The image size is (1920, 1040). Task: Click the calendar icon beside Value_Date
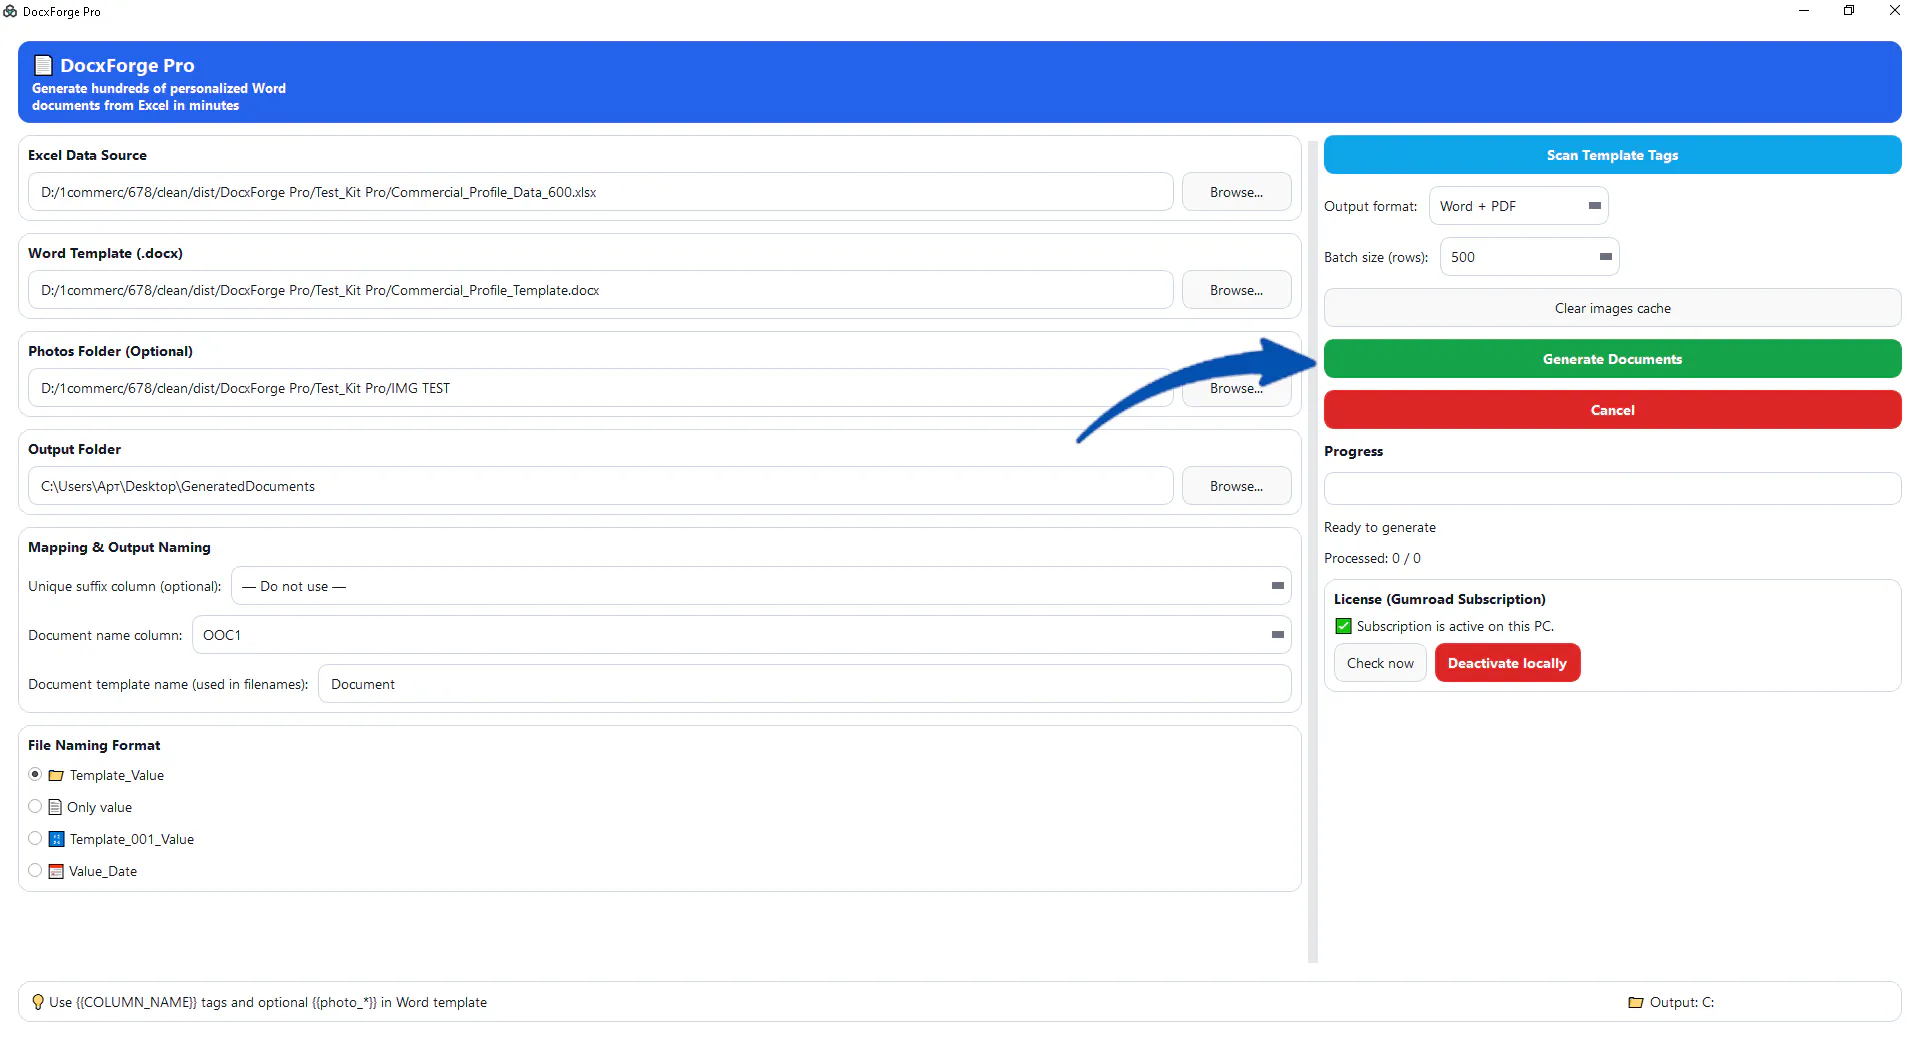tap(56, 872)
